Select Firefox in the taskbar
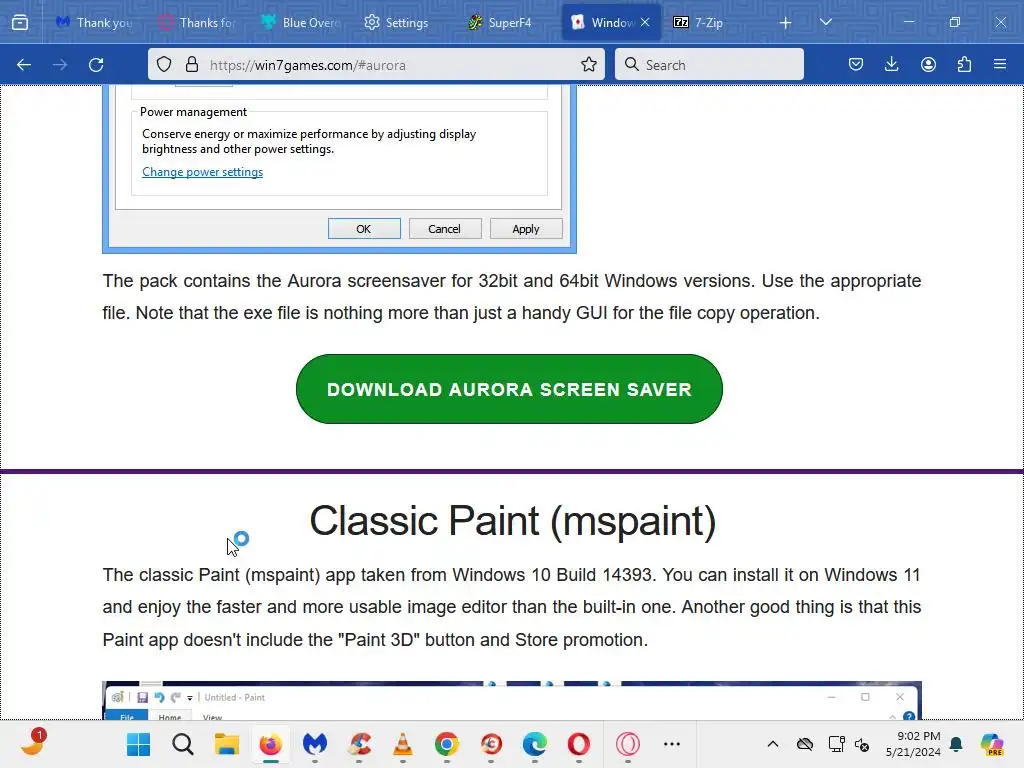Image resolution: width=1024 pixels, height=768 pixels. pyautogui.click(x=270, y=744)
